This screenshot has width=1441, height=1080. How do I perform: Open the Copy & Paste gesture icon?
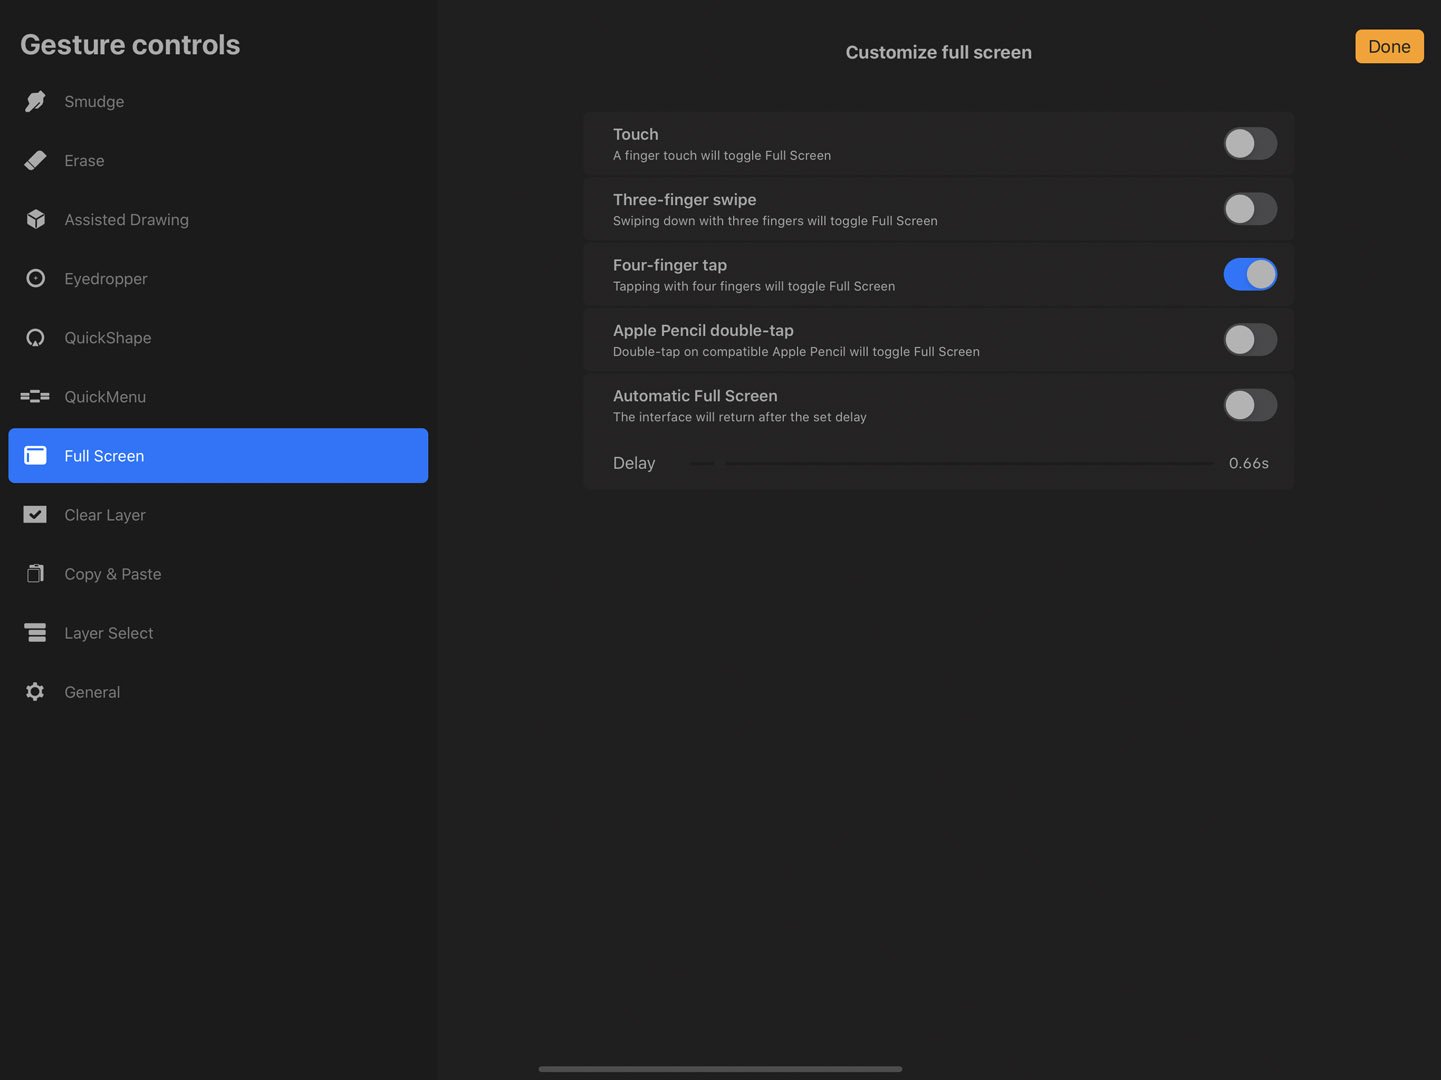[x=35, y=573]
